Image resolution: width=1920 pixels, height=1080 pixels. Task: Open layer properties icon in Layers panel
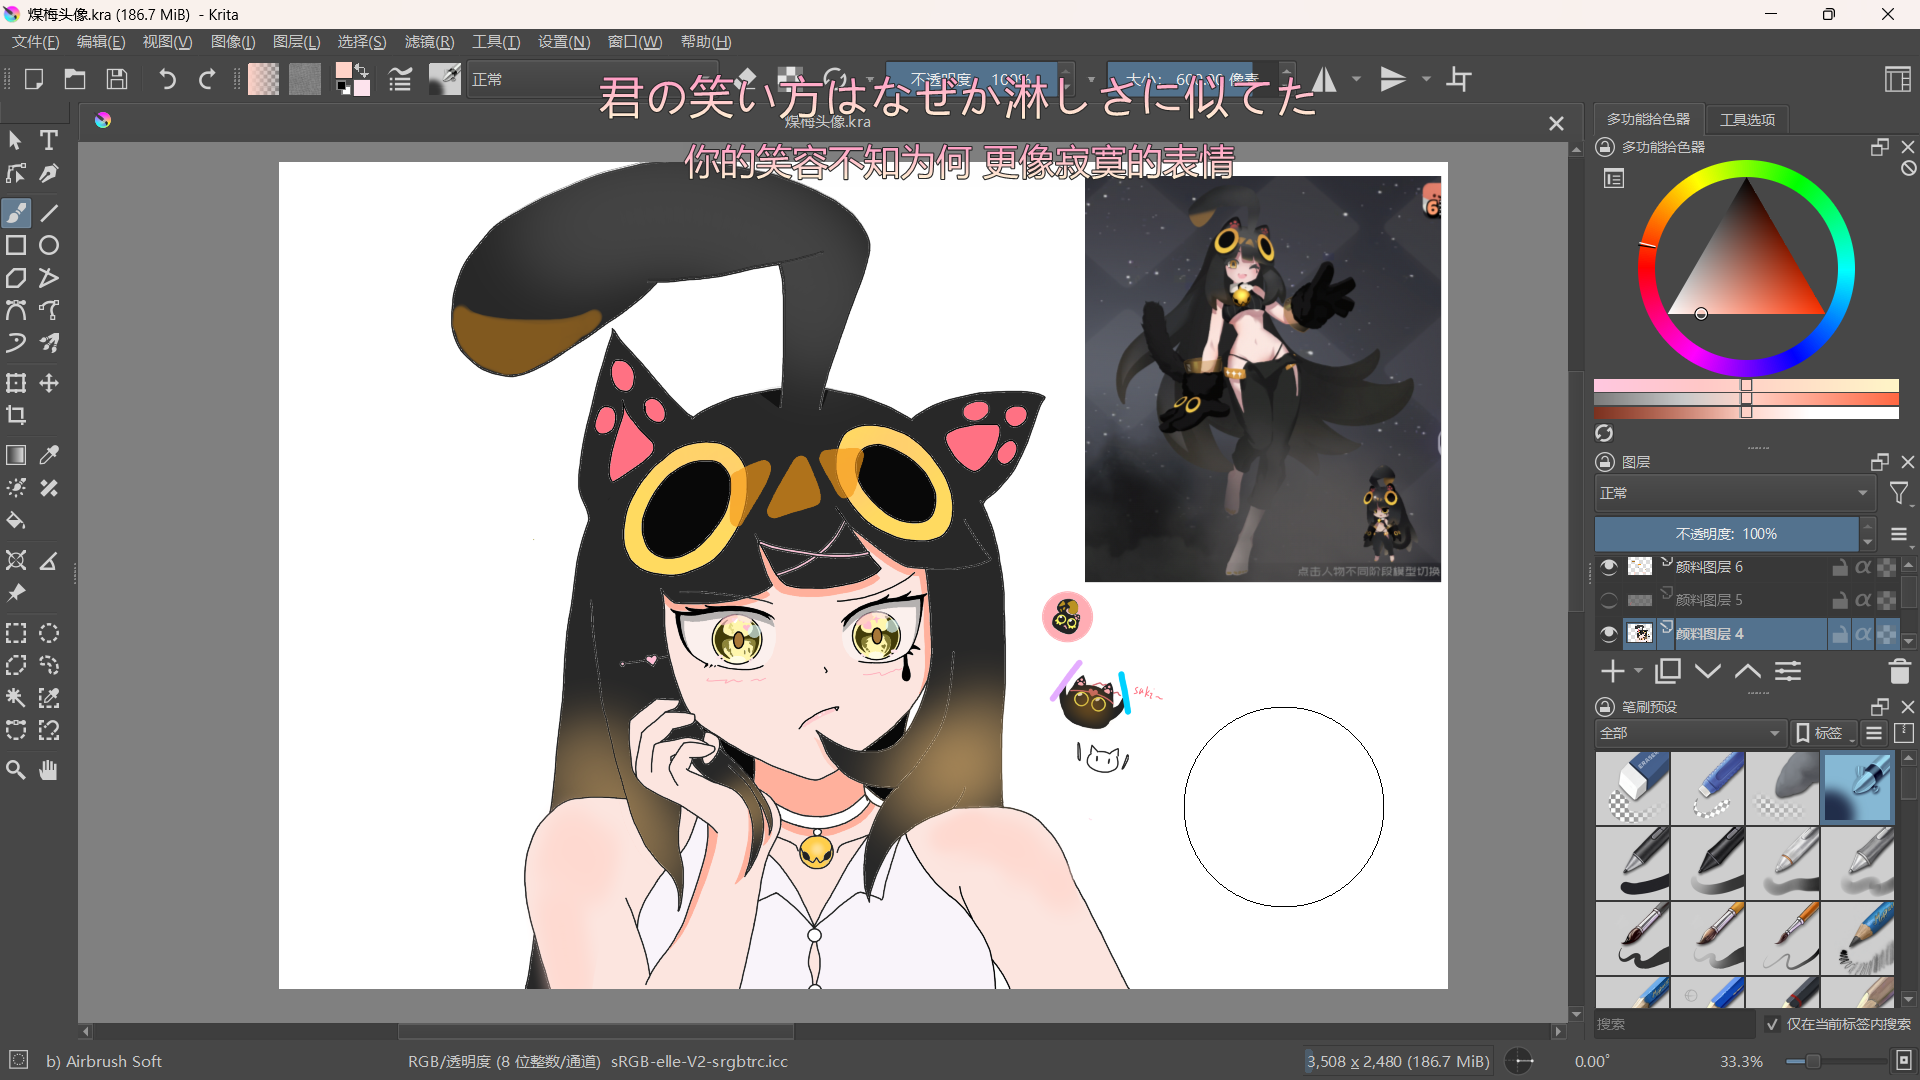point(1788,672)
